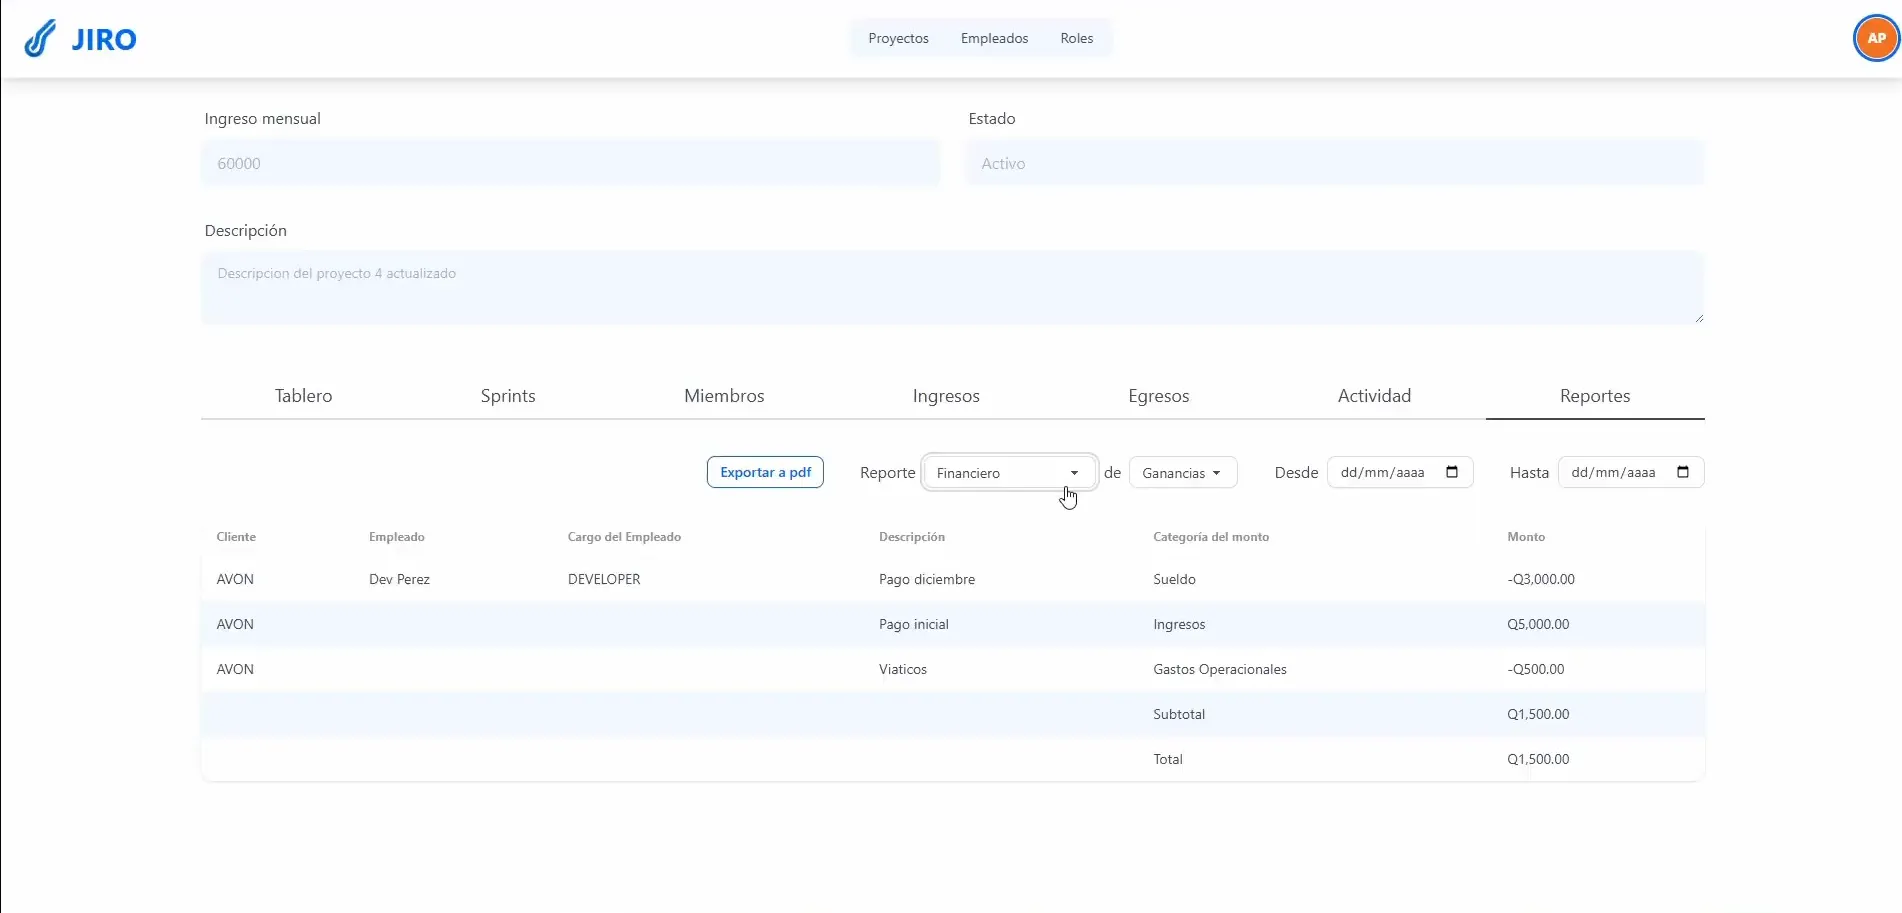Switch to the Egresos tab
Image resolution: width=1902 pixels, height=913 pixels.
(1158, 396)
